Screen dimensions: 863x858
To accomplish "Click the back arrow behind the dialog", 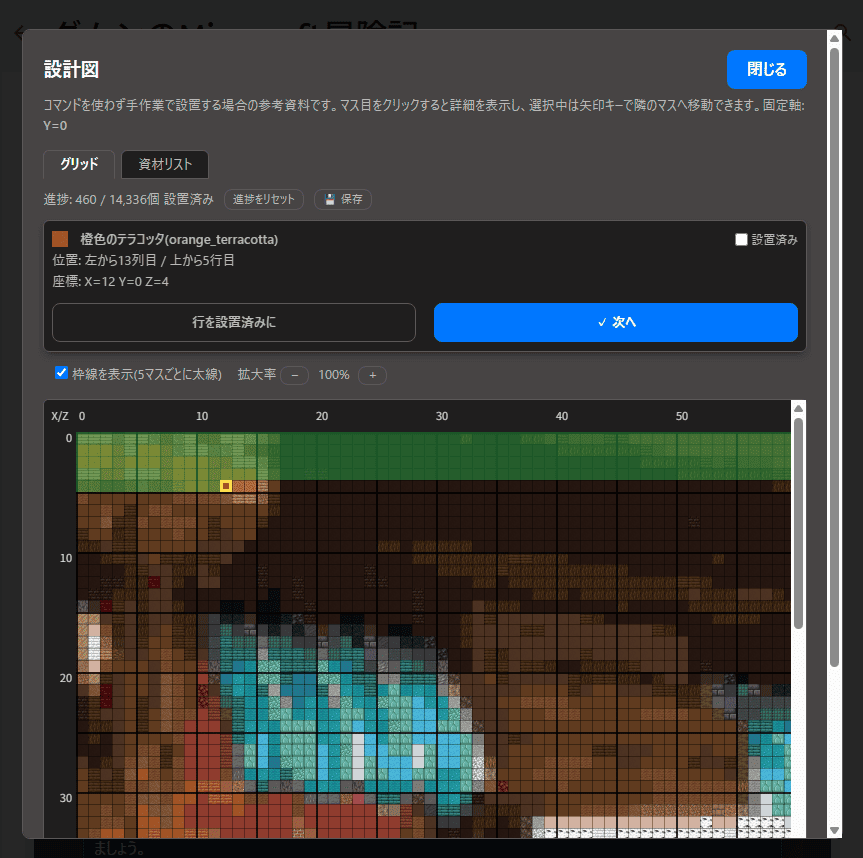I will point(18,32).
